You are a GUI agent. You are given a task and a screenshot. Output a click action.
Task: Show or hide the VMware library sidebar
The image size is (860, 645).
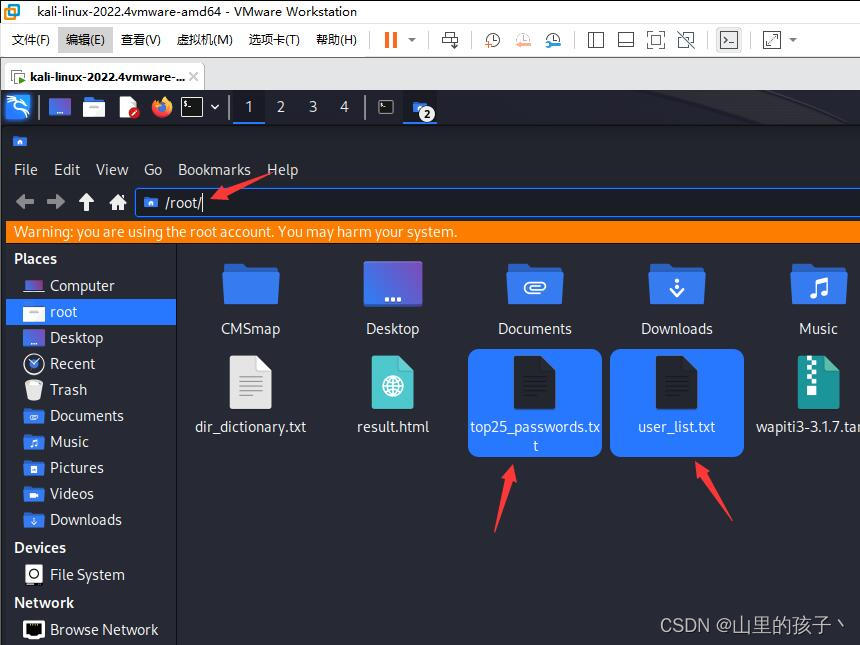pyautogui.click(x=596, y=40)
